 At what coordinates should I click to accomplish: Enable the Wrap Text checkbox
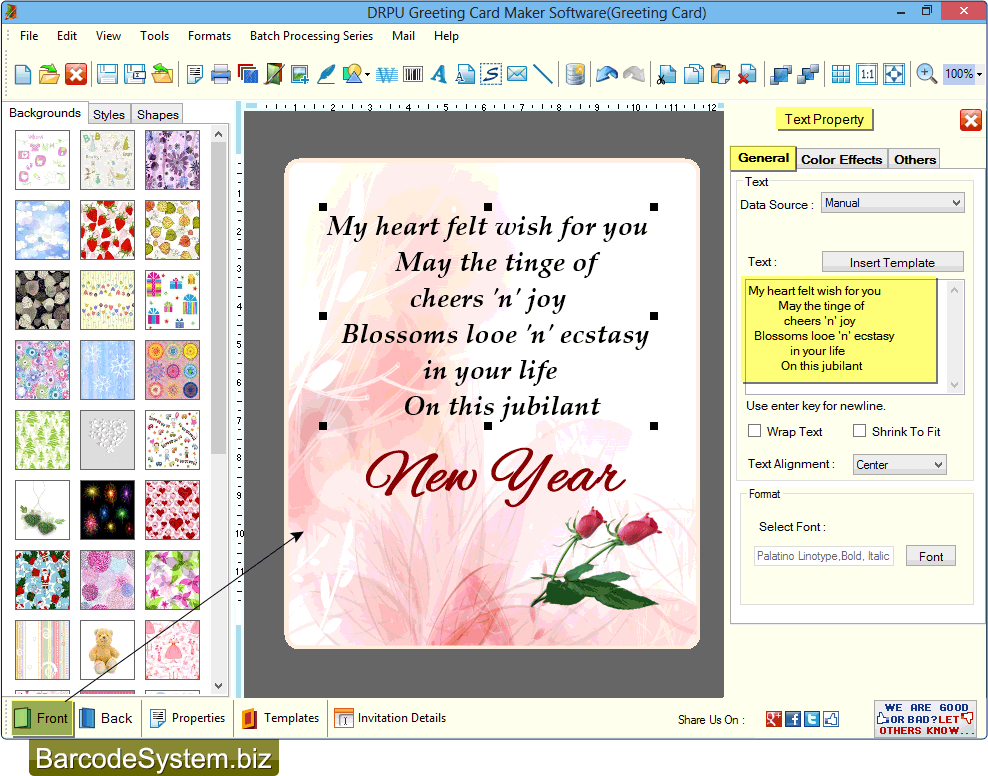(754, 431)
